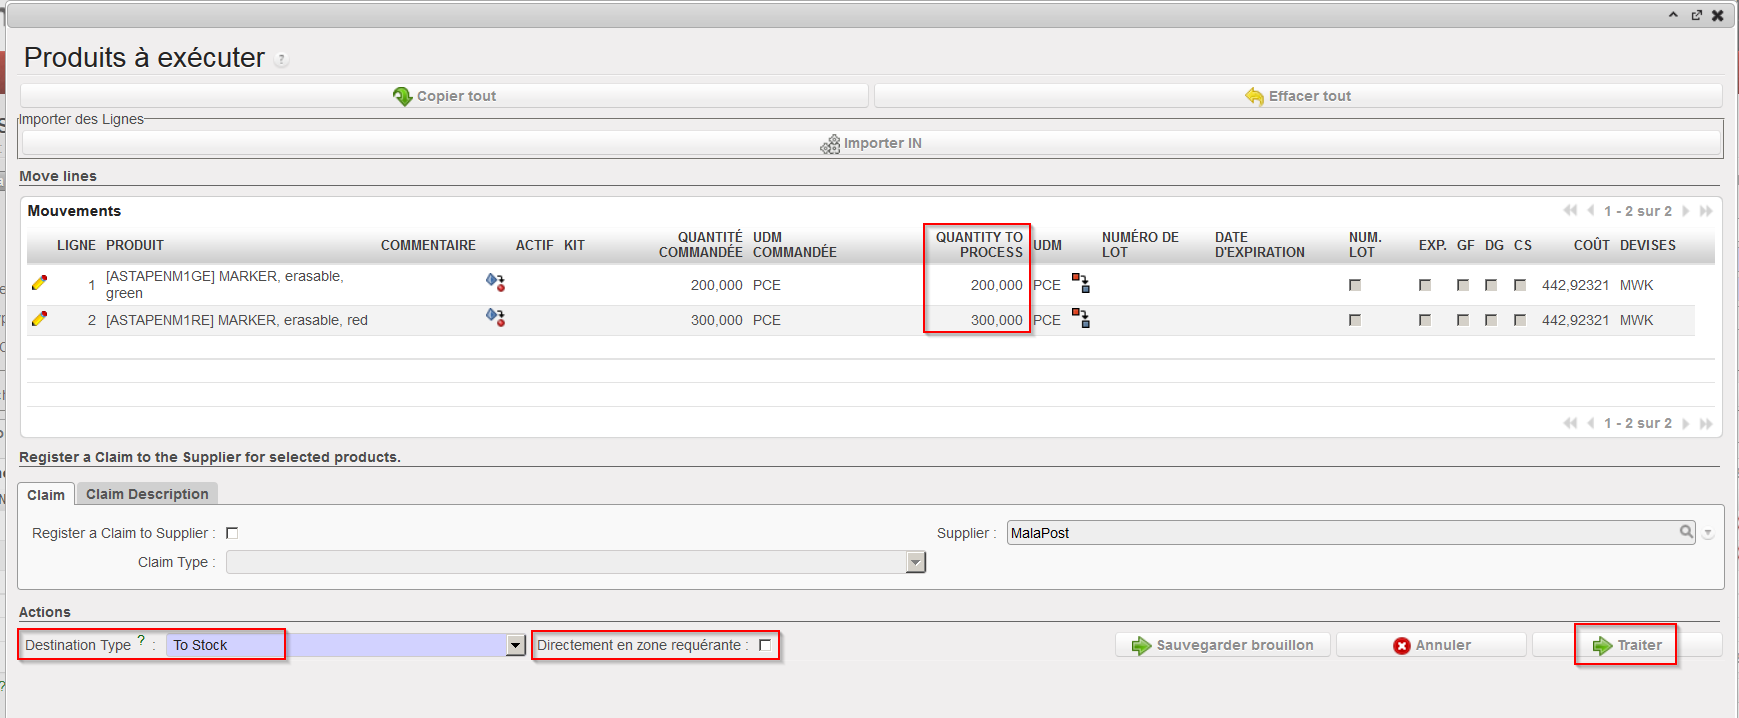1739x718 pixels.
Task: Click split icon on red marker row
Action: tap(1081, 319)
